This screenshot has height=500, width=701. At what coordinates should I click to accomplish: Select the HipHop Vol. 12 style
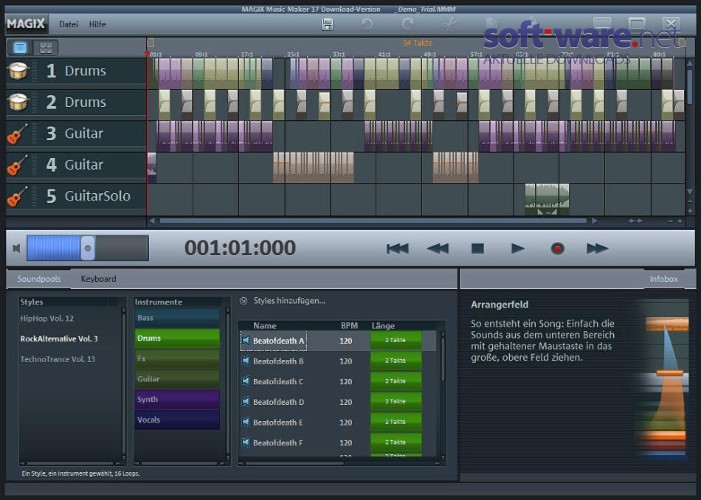47,318
